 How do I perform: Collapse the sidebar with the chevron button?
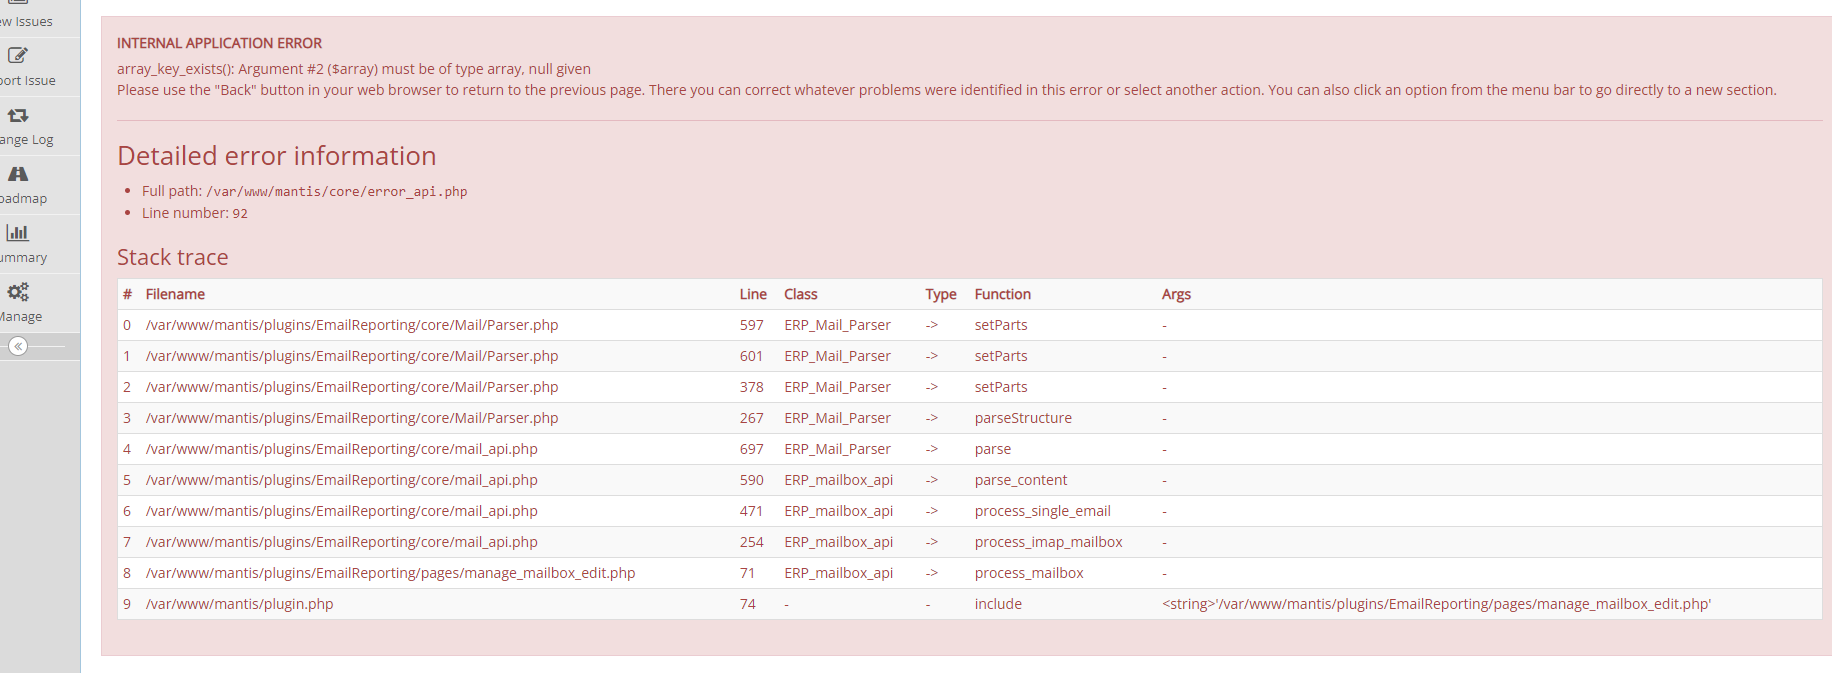pyautogui.click(x=18, y=346)
